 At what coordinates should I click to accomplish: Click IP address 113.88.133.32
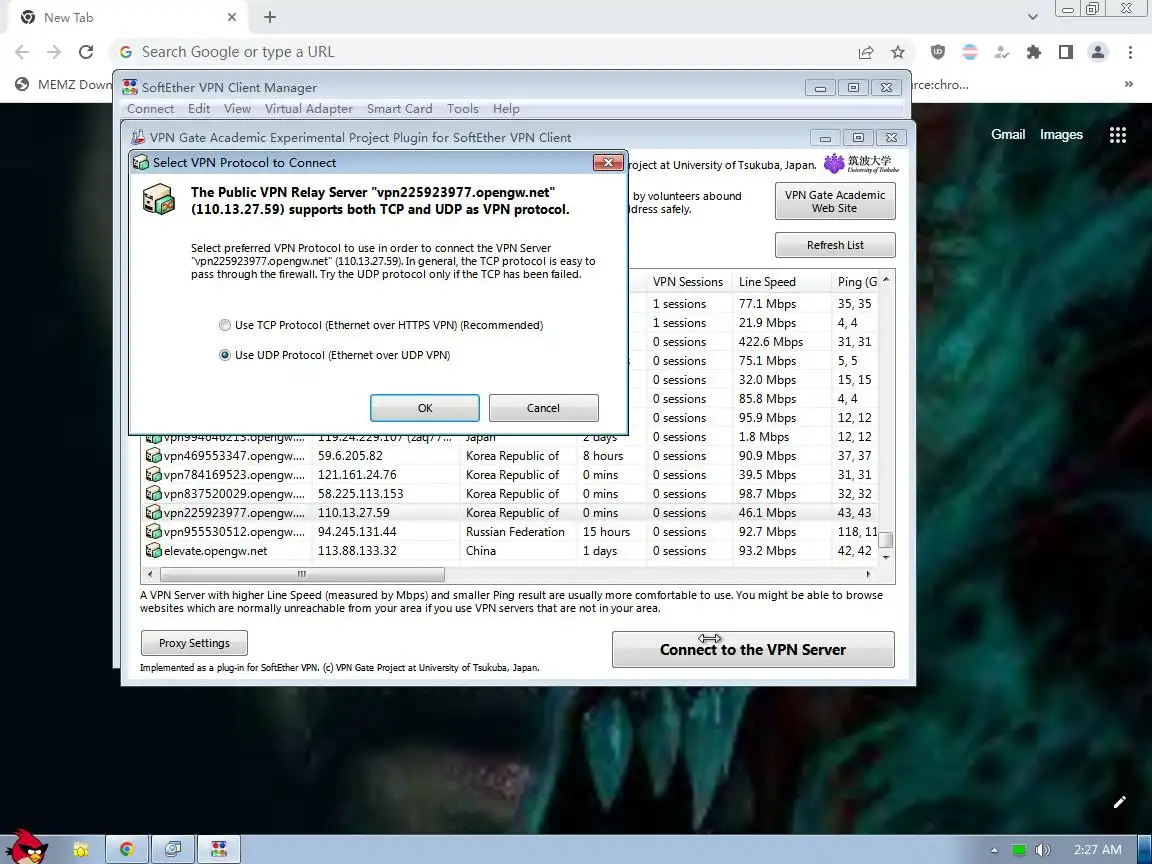[357, 551]
